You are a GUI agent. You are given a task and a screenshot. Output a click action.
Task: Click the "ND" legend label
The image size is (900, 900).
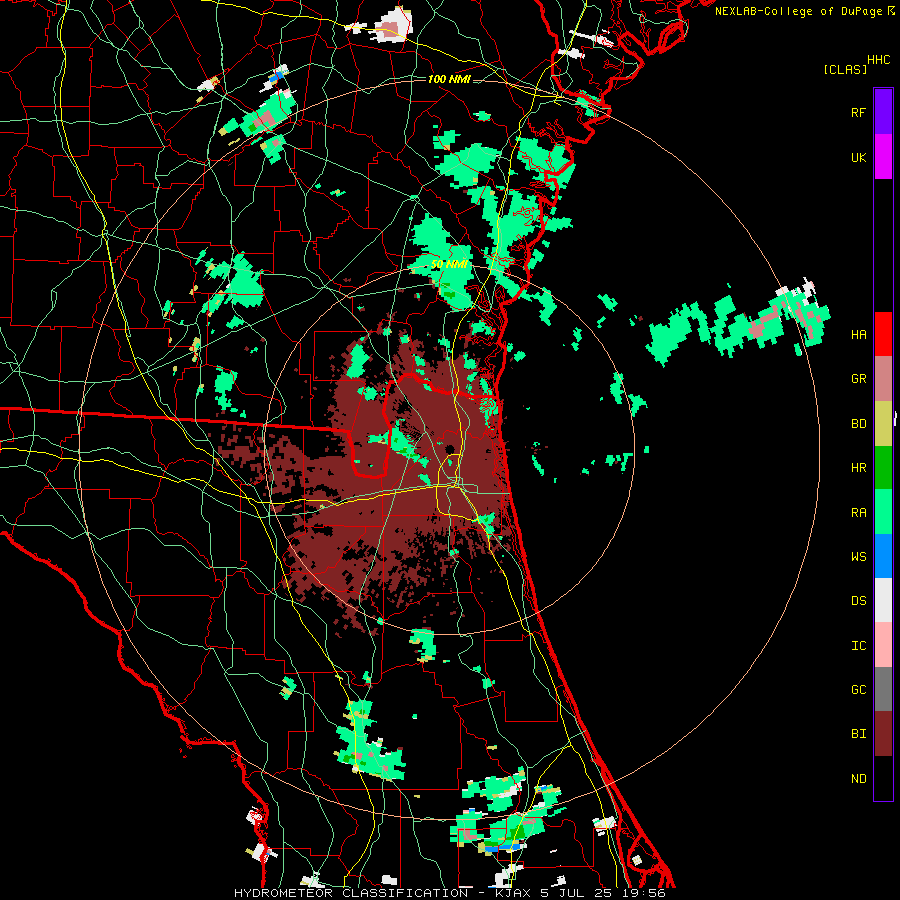pos(858,778)
